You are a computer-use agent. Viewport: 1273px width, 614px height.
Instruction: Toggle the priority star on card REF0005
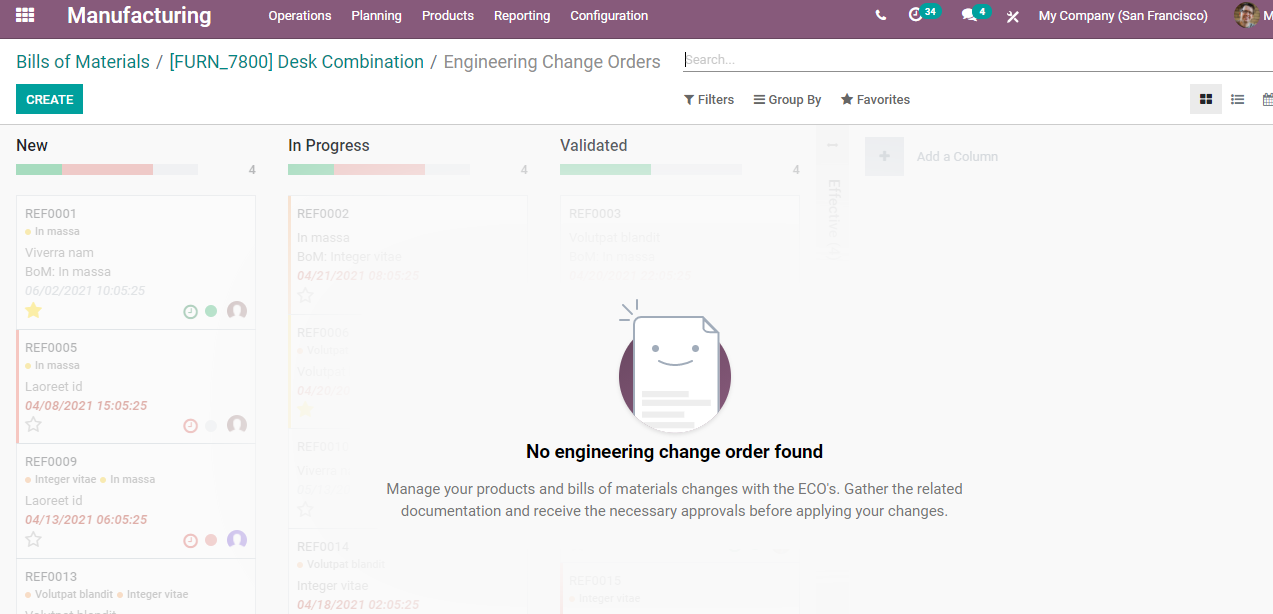tap(33, 424)
